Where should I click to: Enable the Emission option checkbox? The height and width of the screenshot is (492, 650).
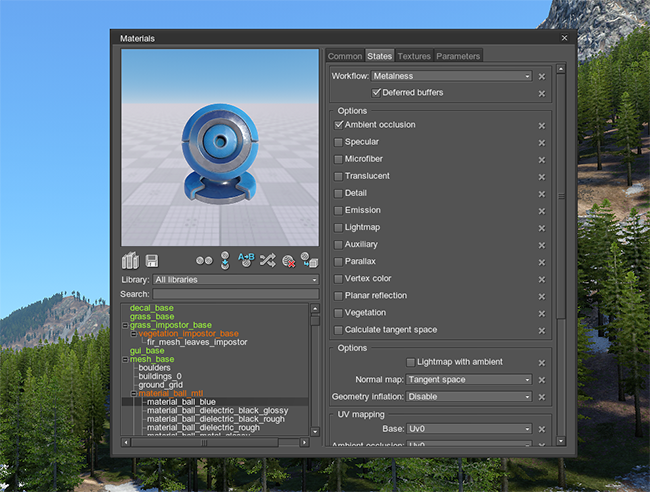(339, 210)
